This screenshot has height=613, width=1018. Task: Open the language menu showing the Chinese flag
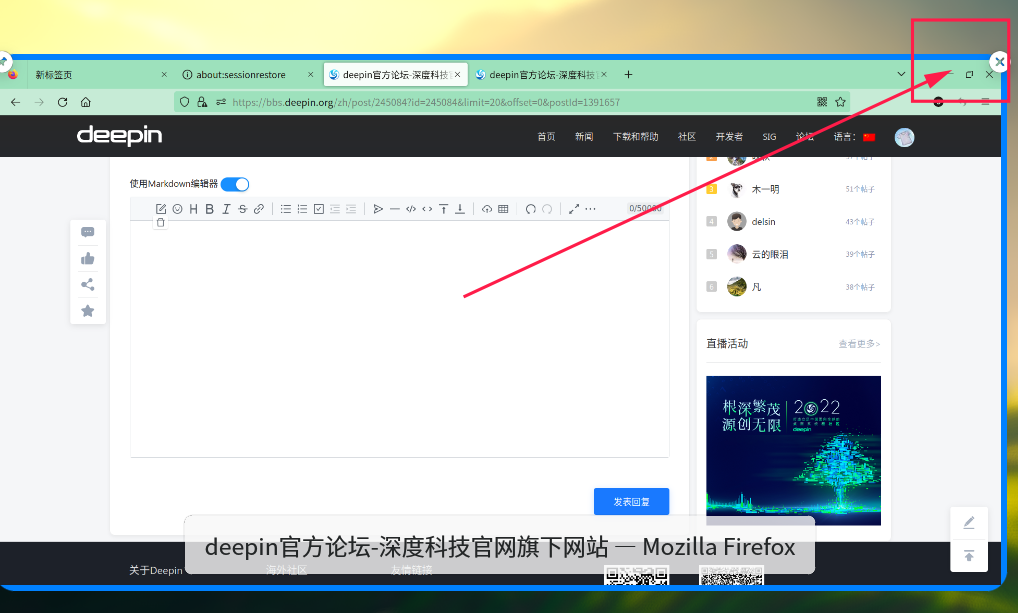(869, 136)
